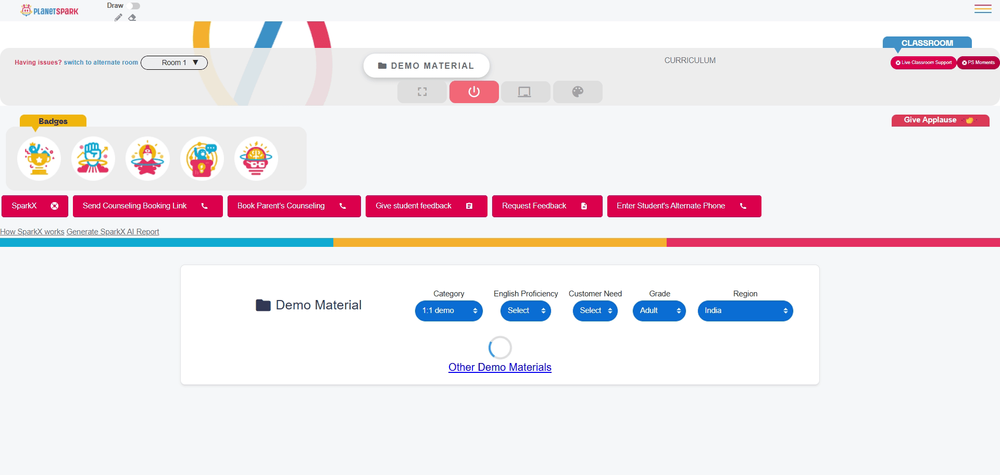Click Give student feedback button
Viewport: 1000px width, 475px height.
coord(426,206)
